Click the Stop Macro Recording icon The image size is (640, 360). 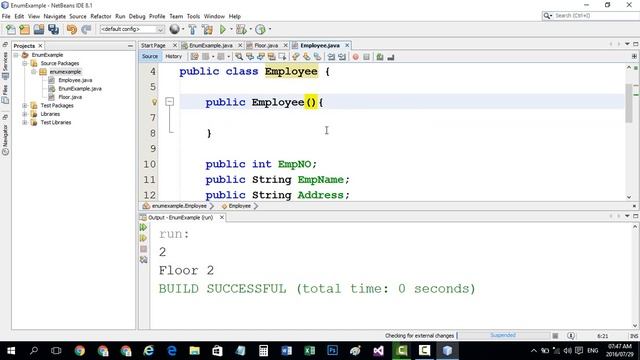click(x=367, y=57)
